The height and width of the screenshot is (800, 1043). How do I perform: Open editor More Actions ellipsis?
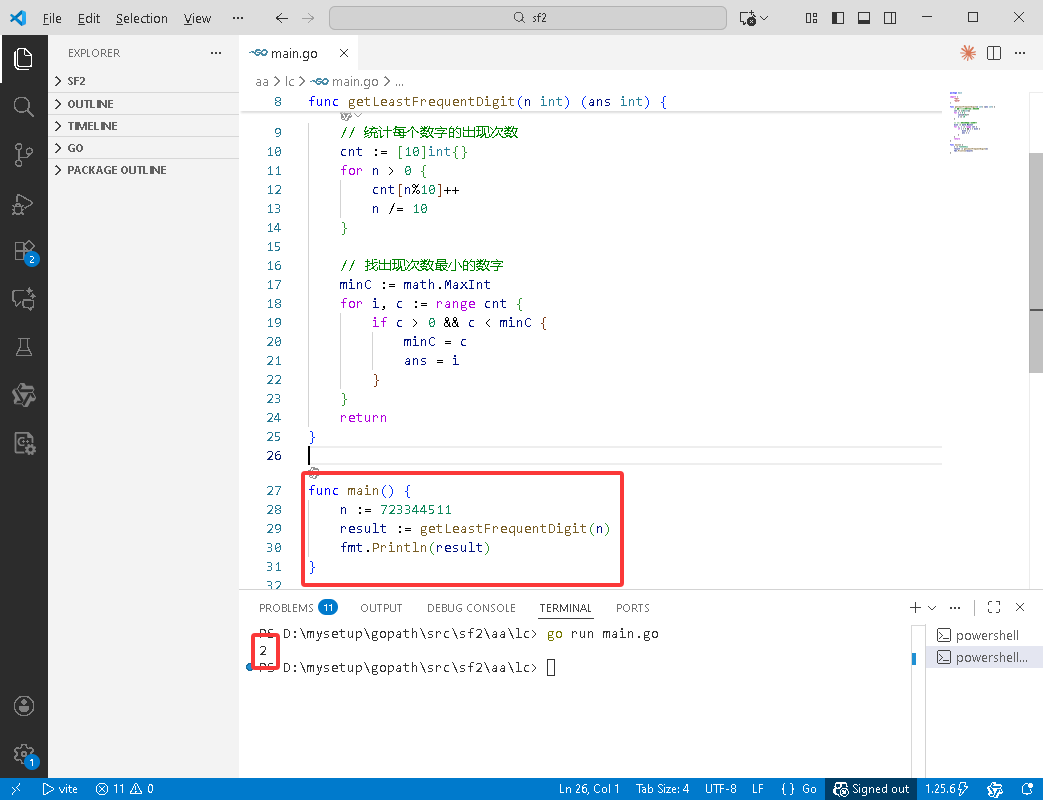point(1020,53)
